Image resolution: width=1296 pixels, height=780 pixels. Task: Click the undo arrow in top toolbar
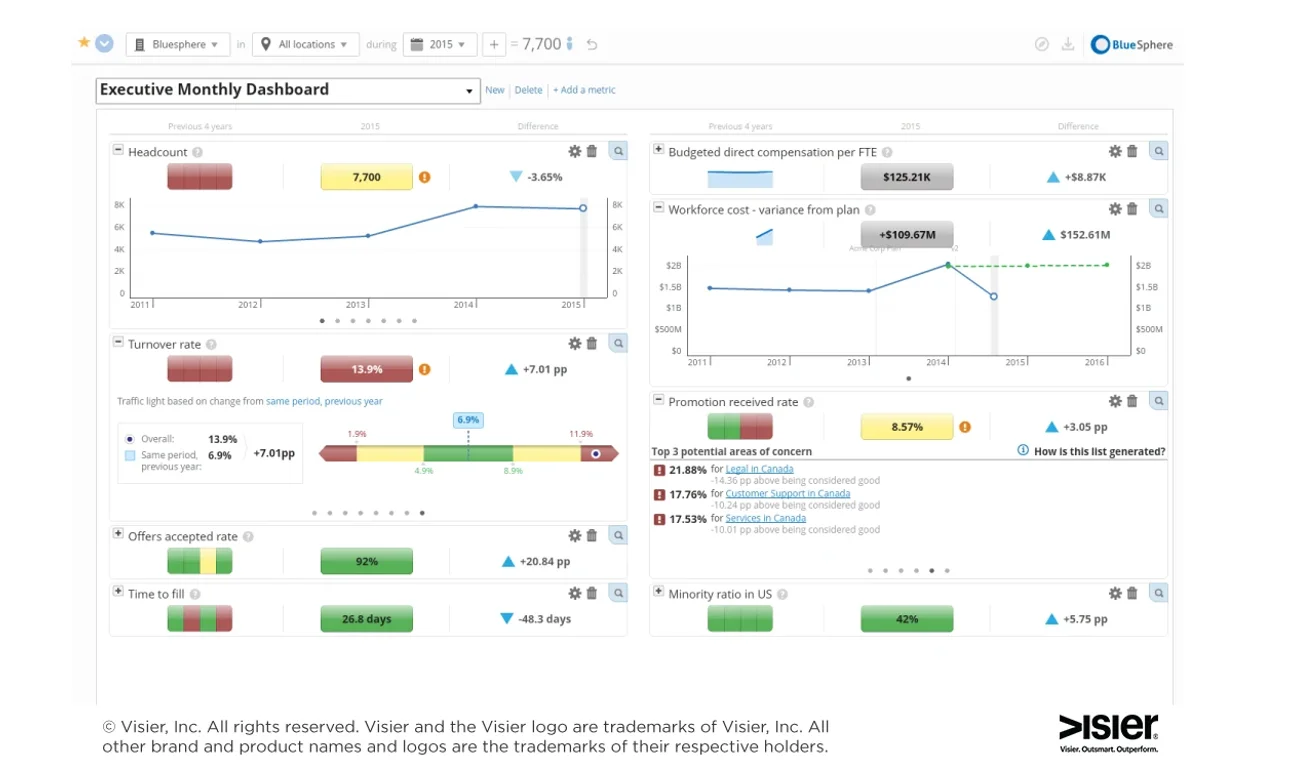pos(592,45)
